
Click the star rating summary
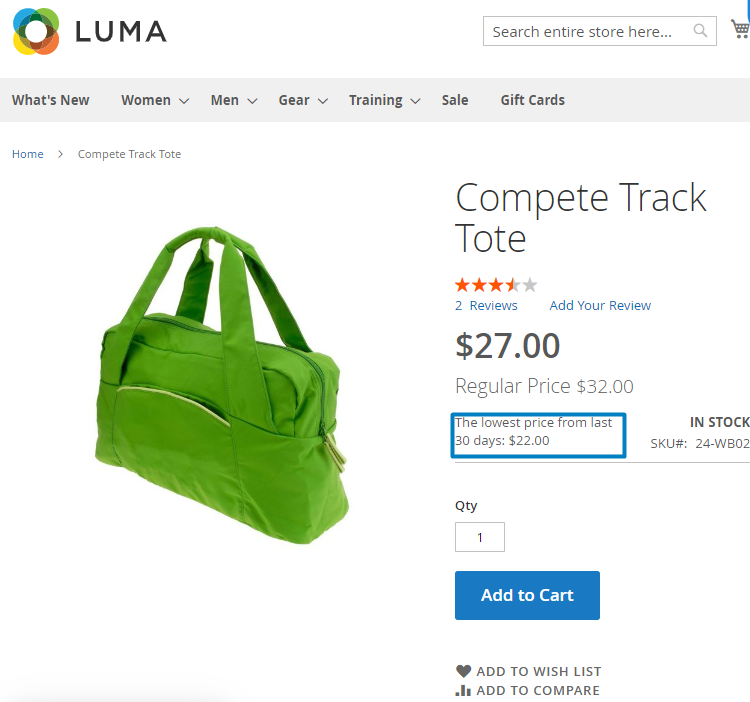point(496,285)
